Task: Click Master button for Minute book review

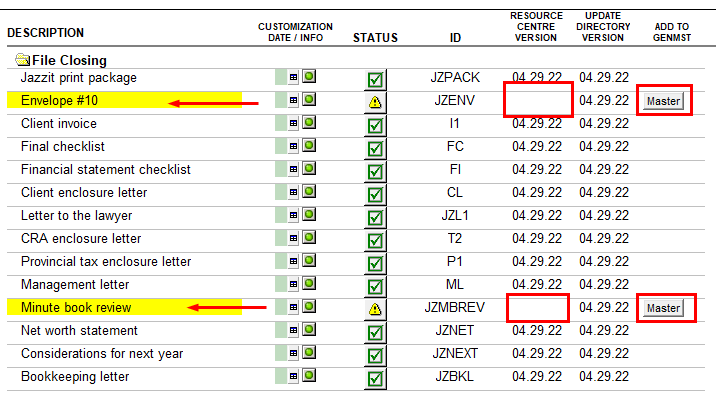Action: tap(663, 308)
